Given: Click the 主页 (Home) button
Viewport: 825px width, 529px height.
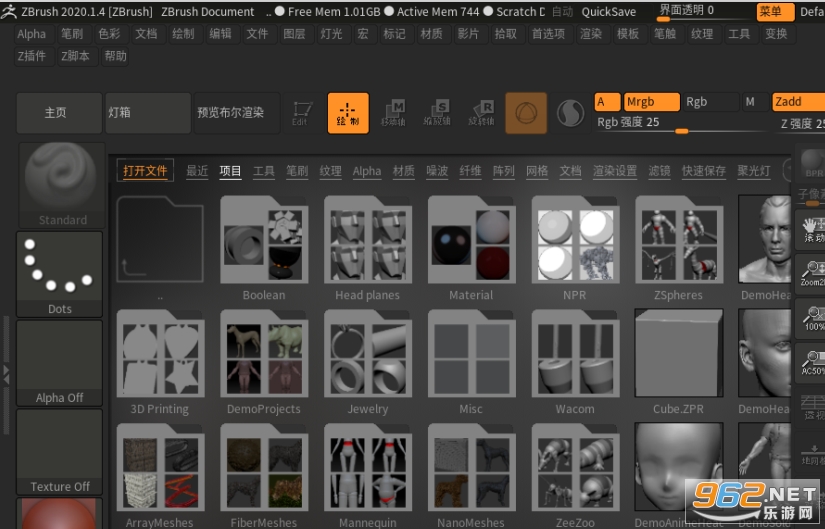Looking at the screenshot, I should coord(59,113).
